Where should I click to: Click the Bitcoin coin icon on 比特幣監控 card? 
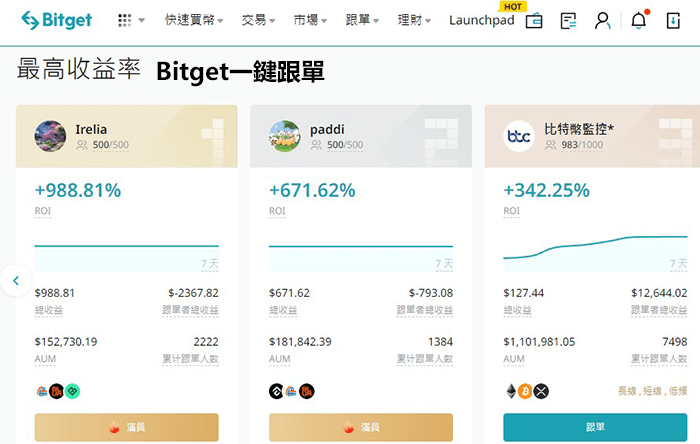point(525,391)
